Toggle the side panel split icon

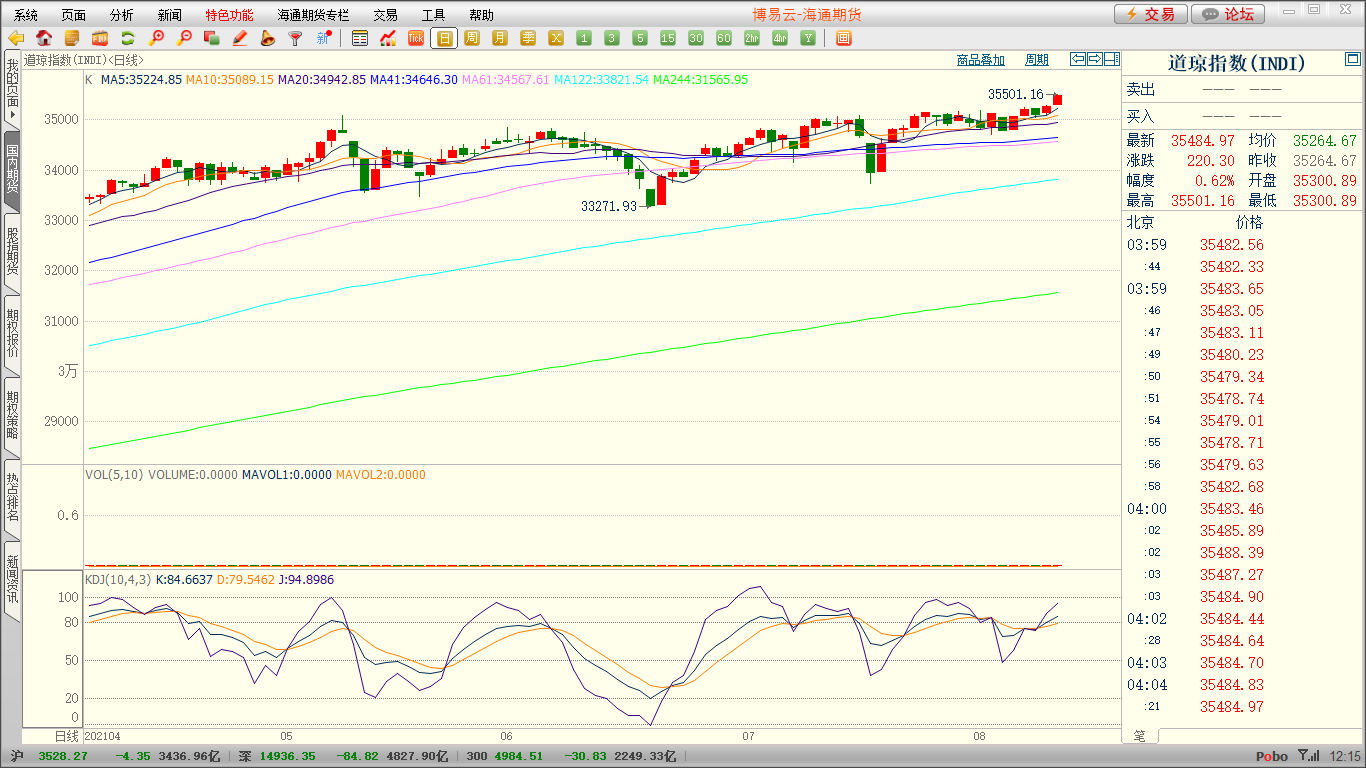click(x=1112, y=59)
